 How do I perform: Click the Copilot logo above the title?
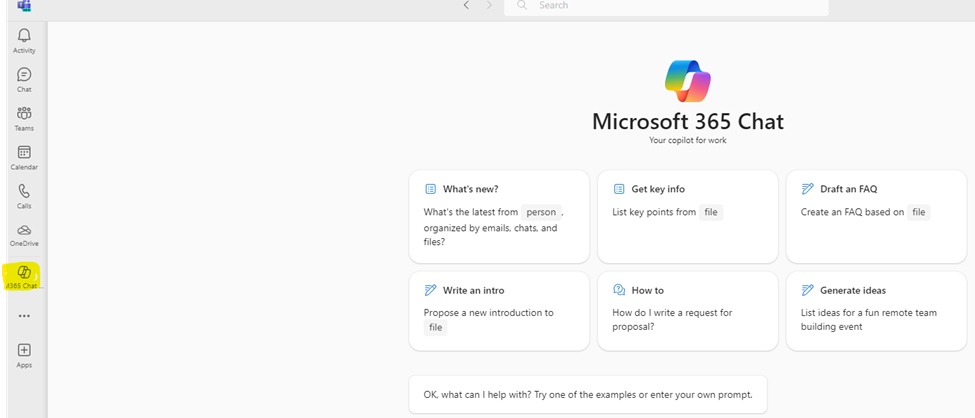687,80
